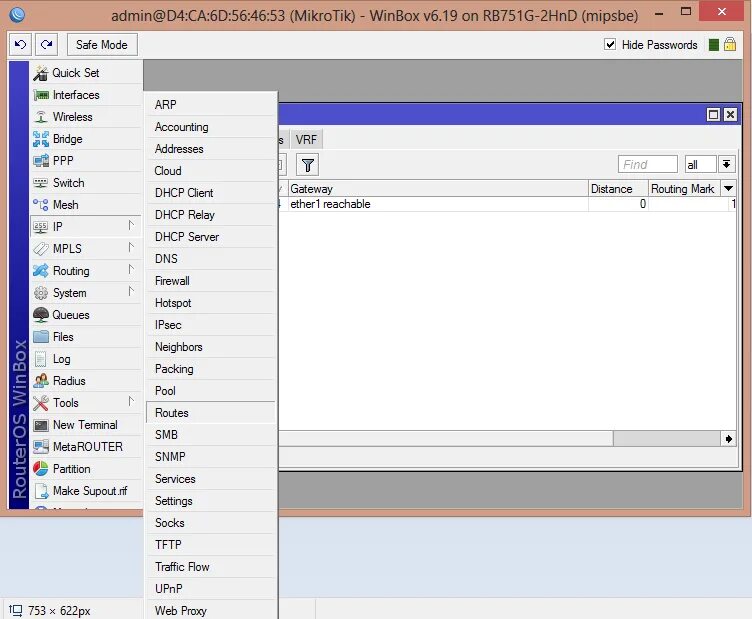Click the New Terminal screen icon

click(41, 425)
